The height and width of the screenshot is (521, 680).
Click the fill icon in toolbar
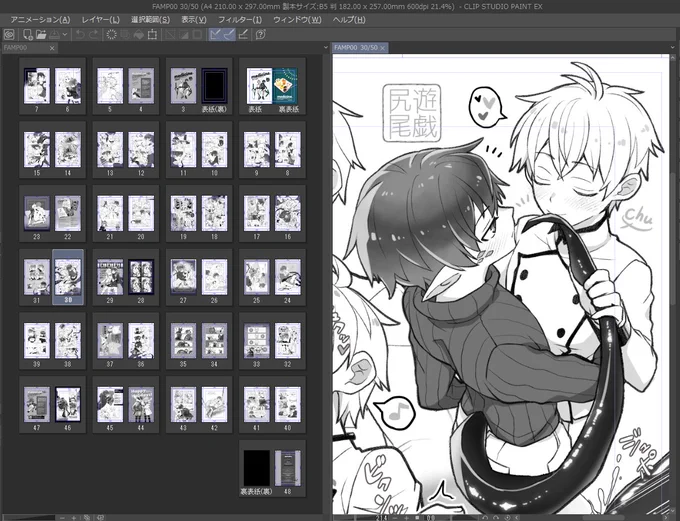pyautogui.click(x=139, y=34)
